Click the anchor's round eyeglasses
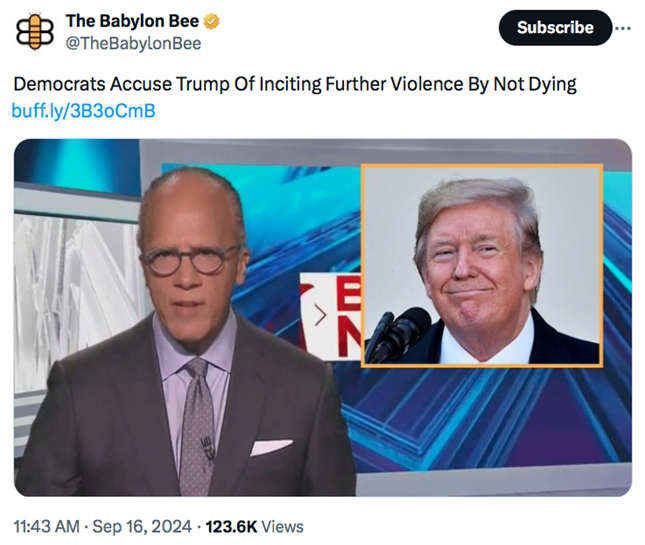The image size is (645, 545). coord(190,260)
